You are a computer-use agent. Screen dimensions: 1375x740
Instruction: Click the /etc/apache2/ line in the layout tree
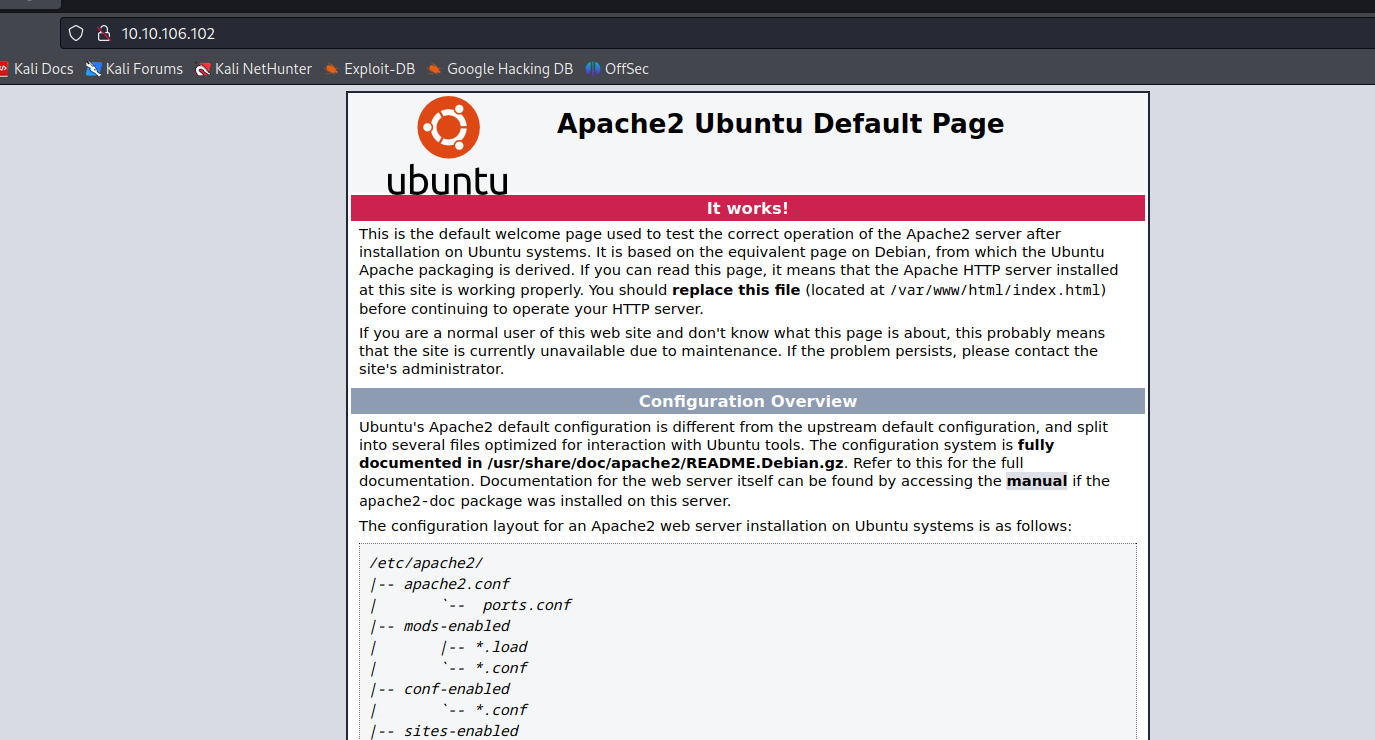pyautogui.click(x=426, y=563)
